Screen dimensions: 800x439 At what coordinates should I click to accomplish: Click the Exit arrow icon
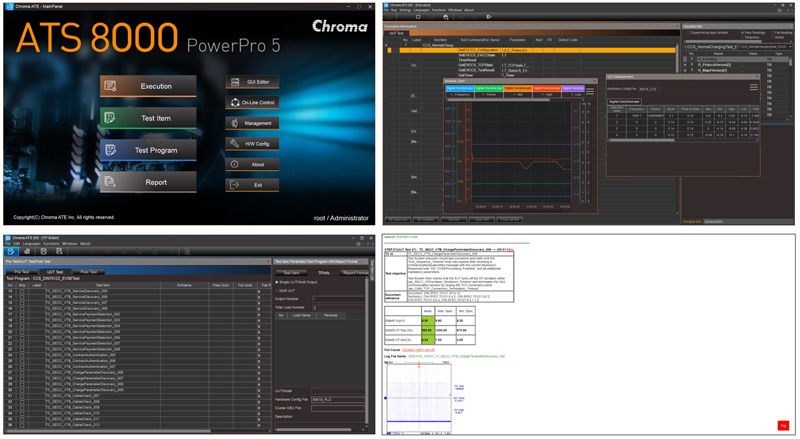click(233, 185)
